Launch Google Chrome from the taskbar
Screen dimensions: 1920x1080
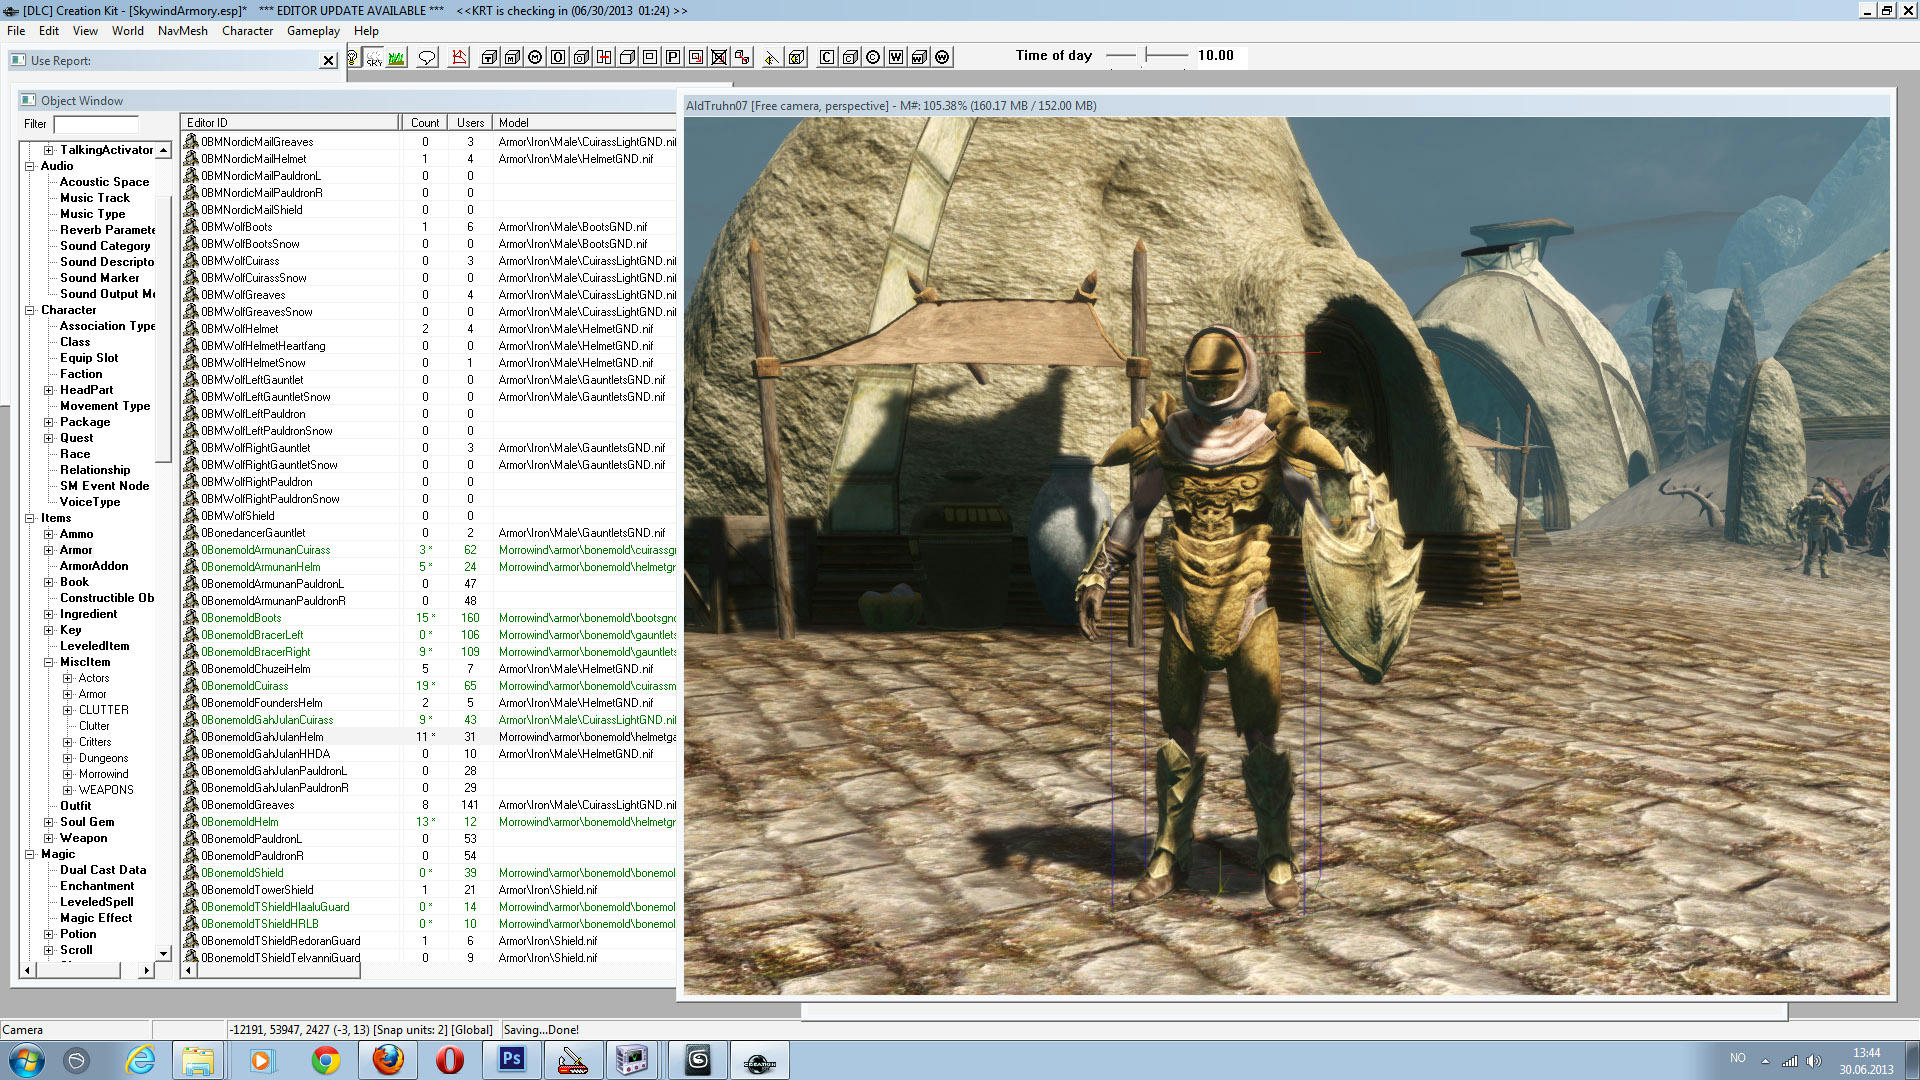(325, 1060)
